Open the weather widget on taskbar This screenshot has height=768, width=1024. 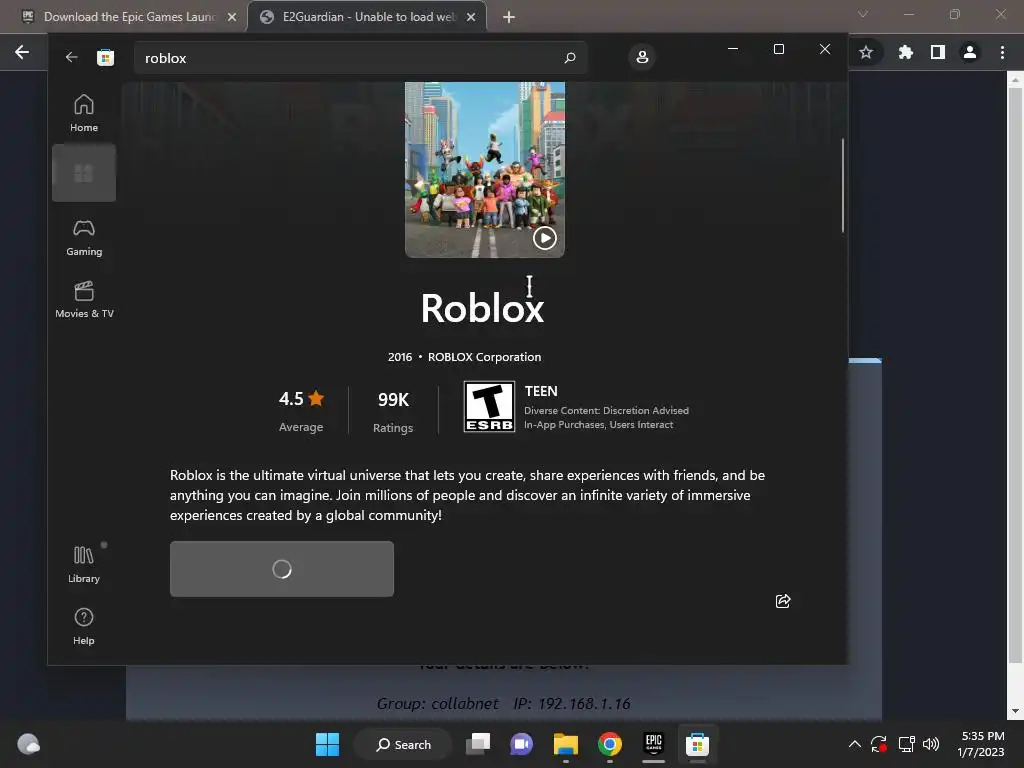point(28,744)
